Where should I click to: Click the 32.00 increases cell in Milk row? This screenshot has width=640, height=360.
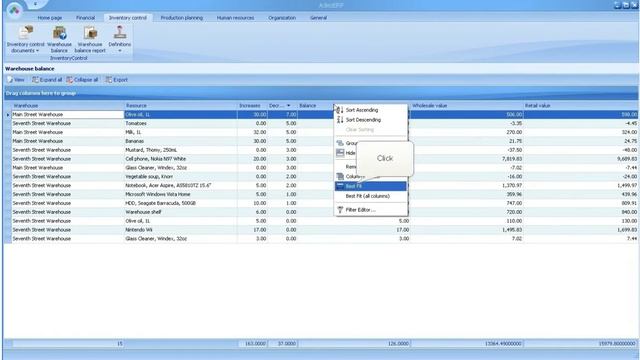point(252,132)
